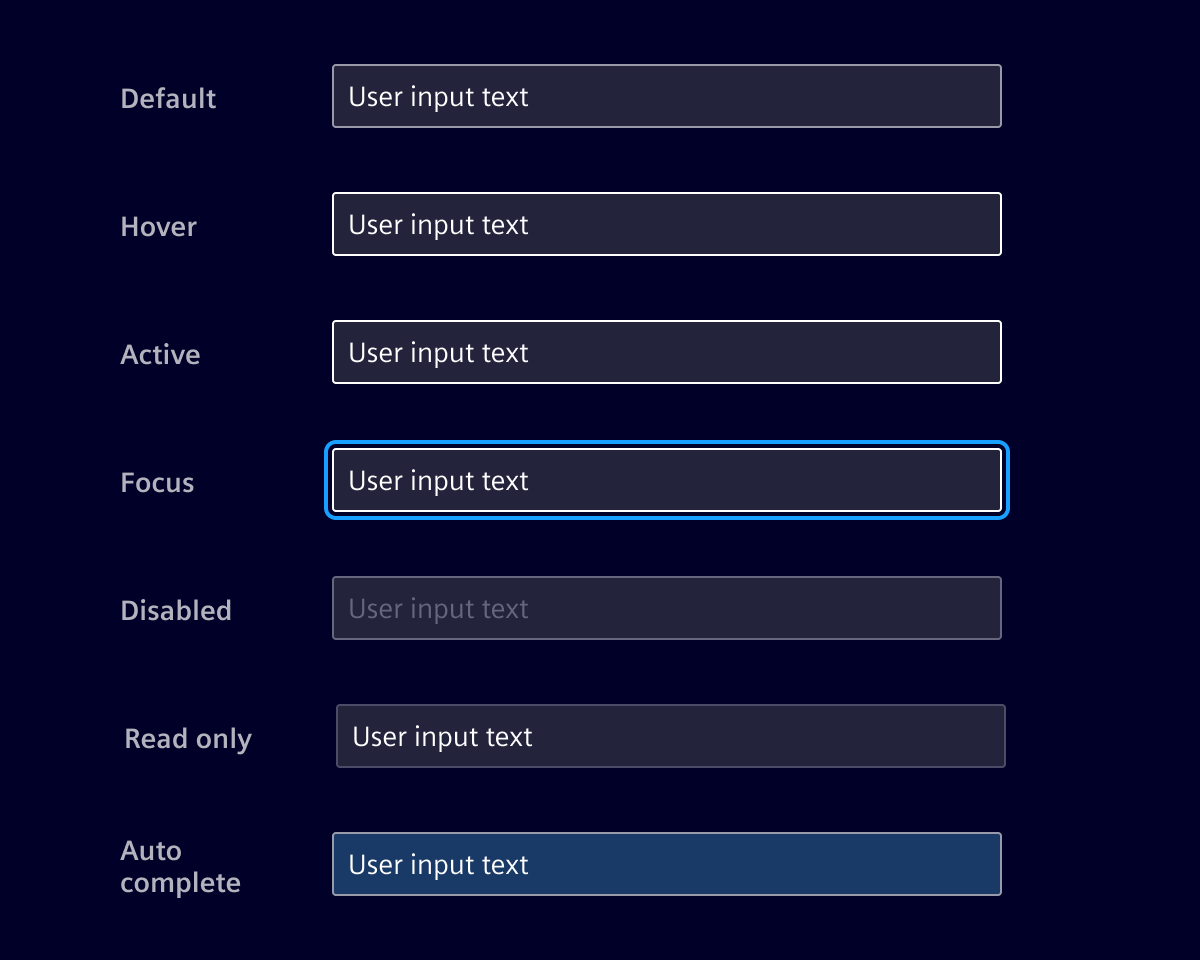The height and width of the screenshot is (960, 1200).
Task: Click the 'Focus' label text
Action: [x=157, y=482]
